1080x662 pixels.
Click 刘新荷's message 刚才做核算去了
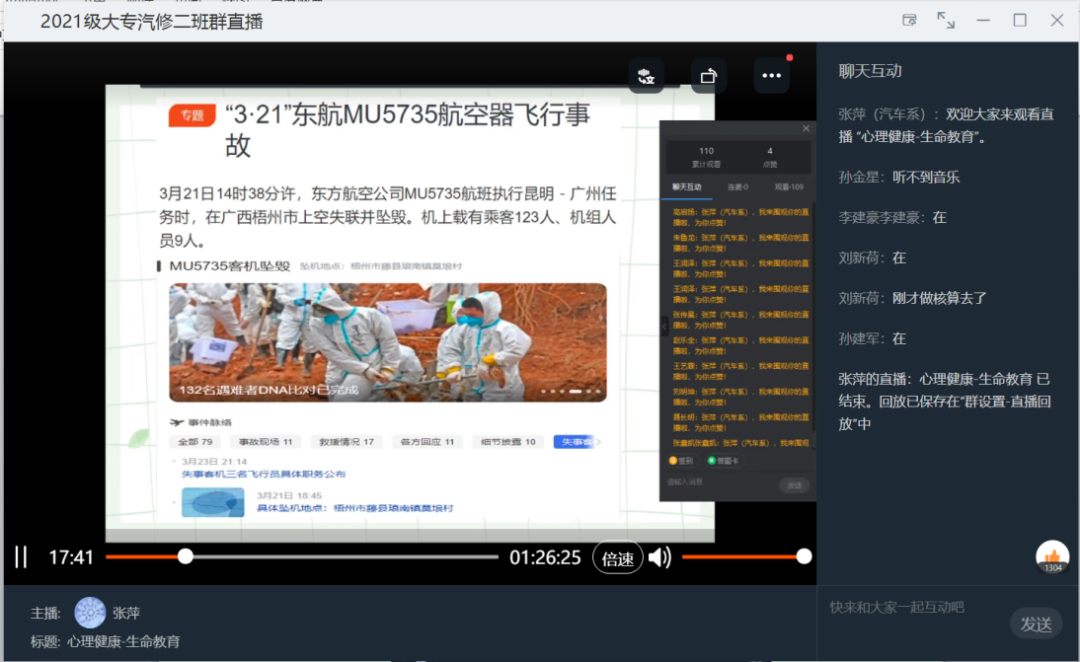[939, 298]
